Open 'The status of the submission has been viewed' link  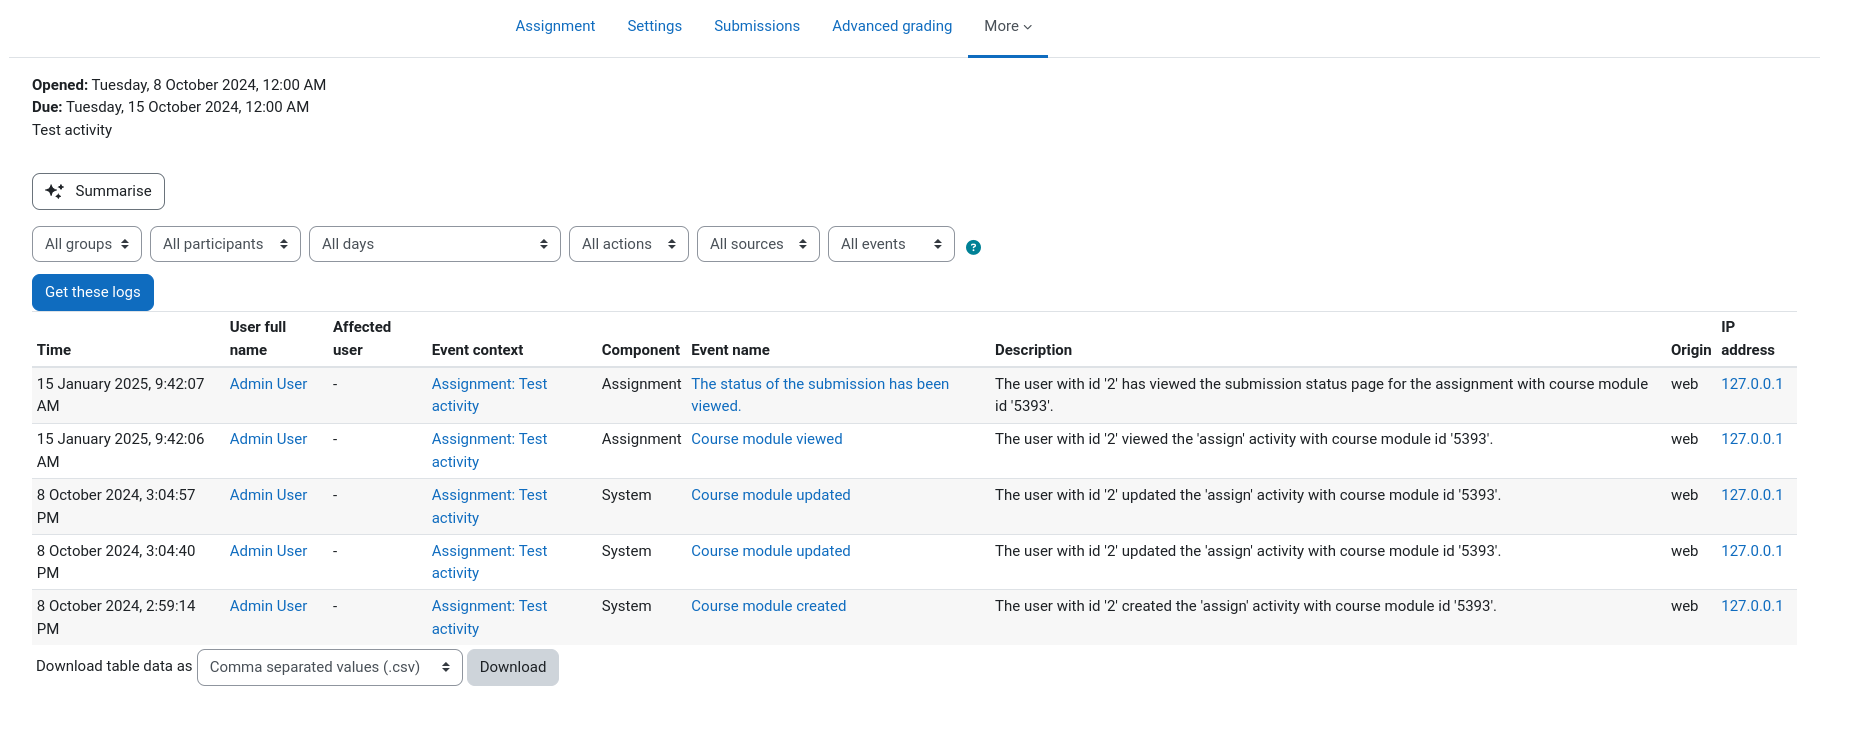[x=820, y=395]
